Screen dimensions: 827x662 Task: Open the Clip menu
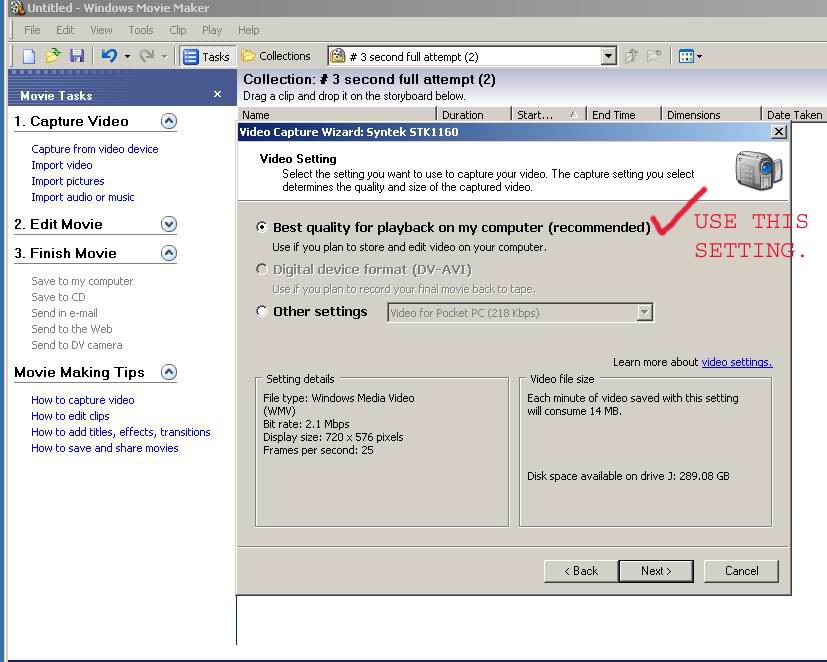[x=178, y=30]
